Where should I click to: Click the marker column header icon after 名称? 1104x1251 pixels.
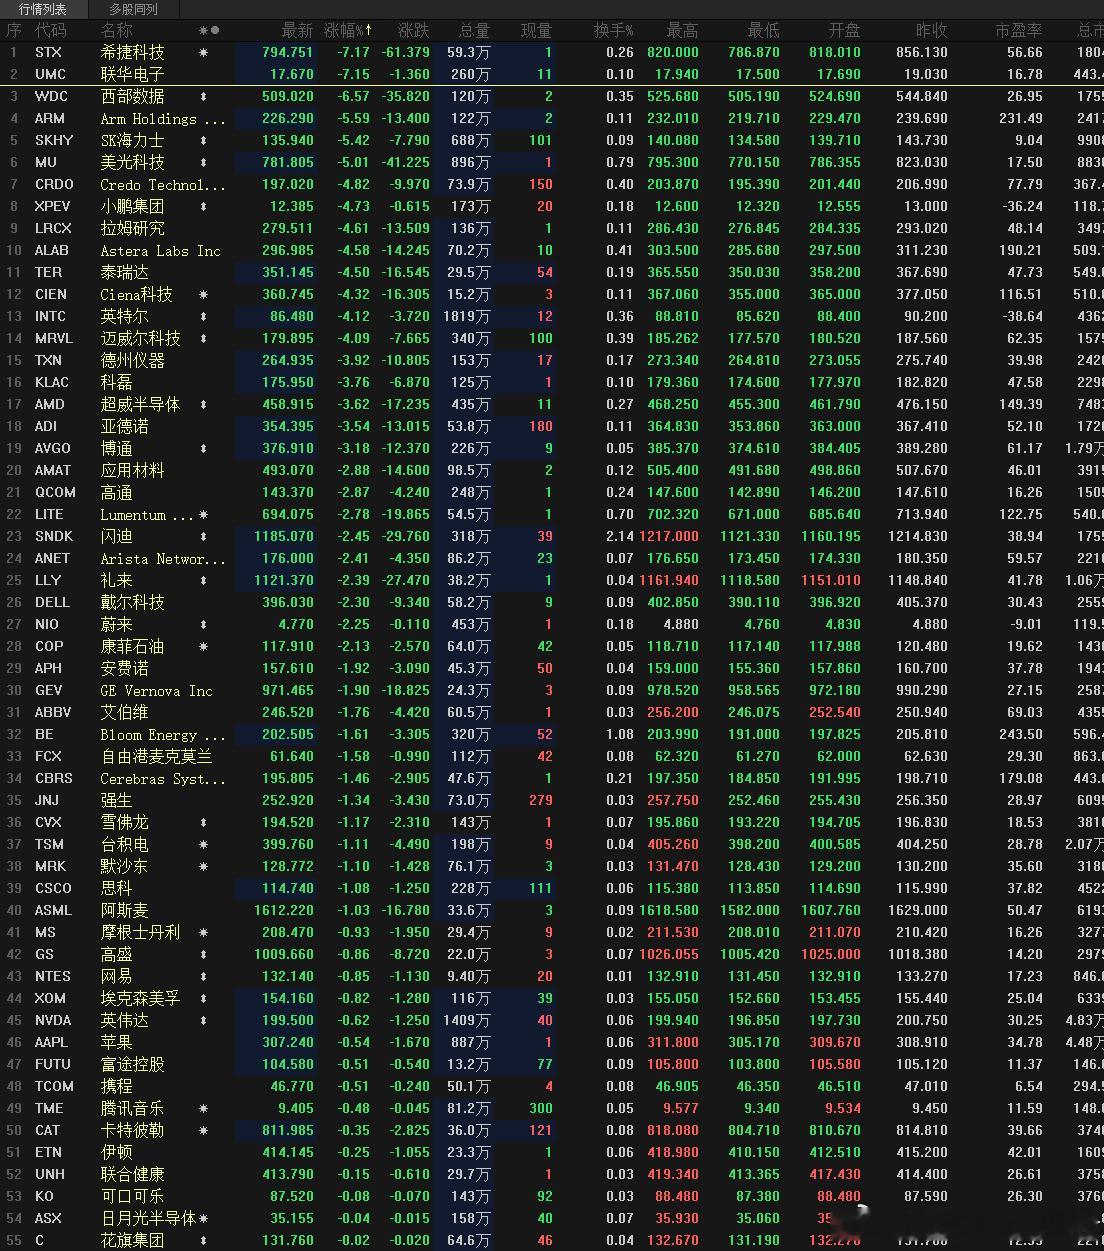click(x=209, y=30)
